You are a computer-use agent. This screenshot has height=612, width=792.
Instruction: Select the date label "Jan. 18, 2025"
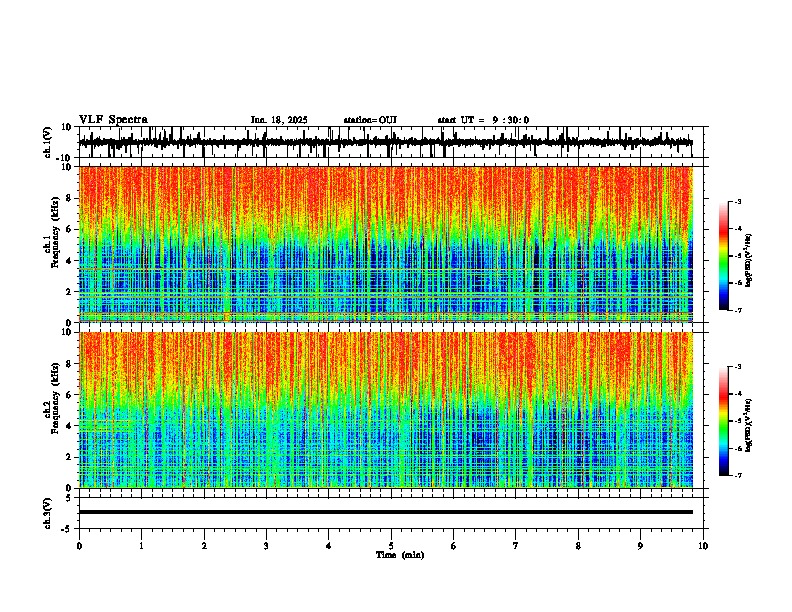point(279,120)
